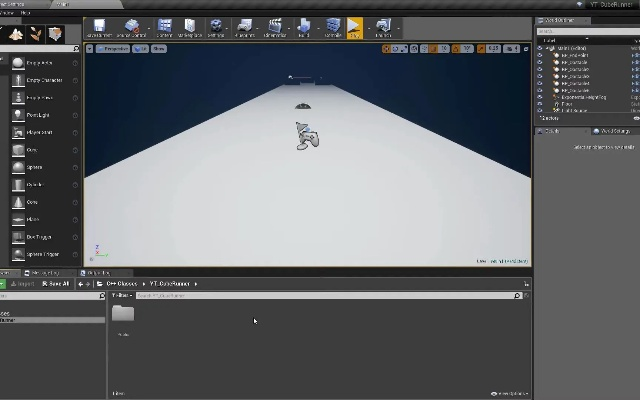640x400 pixels.
Task: Open the Lit view mode dropdown
Action: pos(141,48)
